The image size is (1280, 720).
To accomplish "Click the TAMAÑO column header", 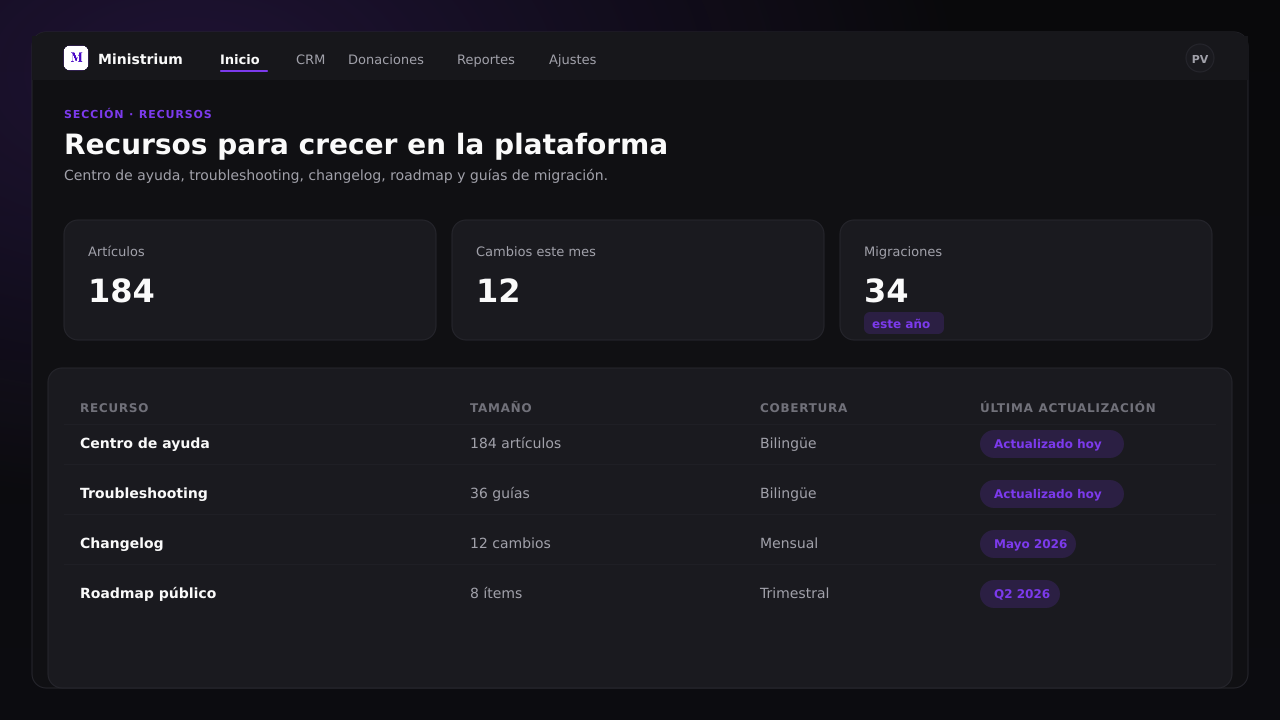I will pos(501,408).
